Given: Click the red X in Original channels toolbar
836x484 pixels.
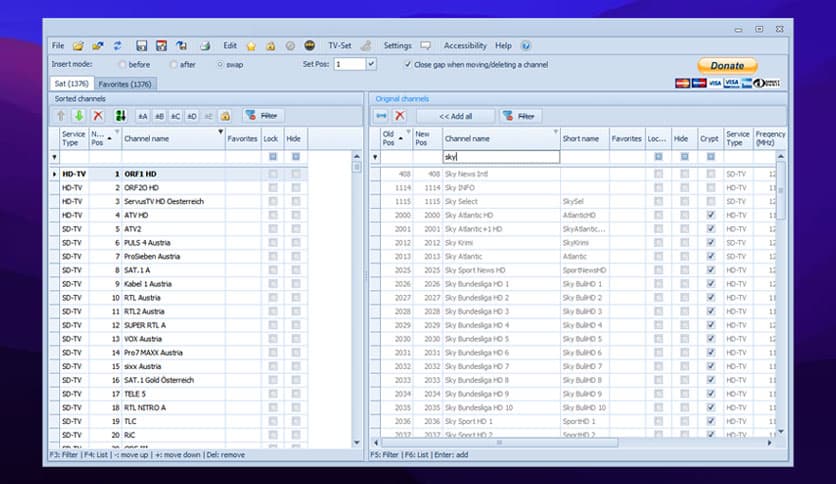Looking at the screenshot, I should pyautogui.click(x=400, y=116).
